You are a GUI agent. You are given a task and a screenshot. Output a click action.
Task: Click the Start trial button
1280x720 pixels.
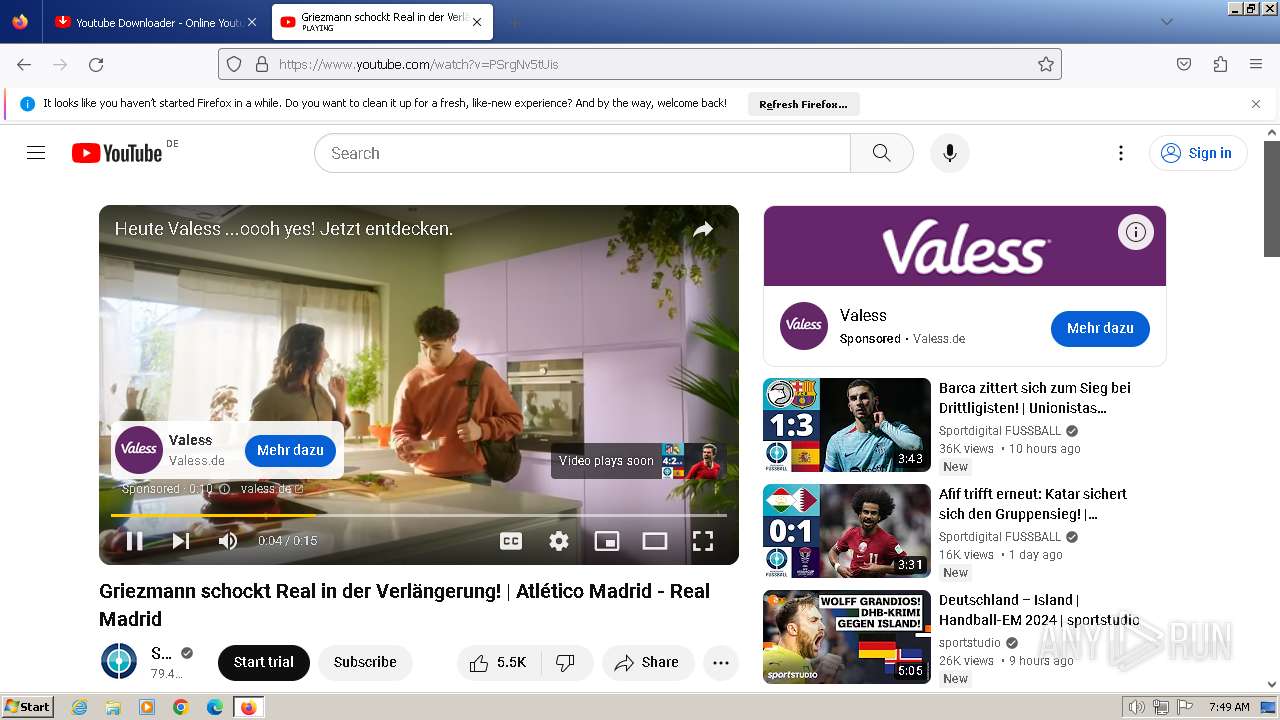[x=264, y=662]
